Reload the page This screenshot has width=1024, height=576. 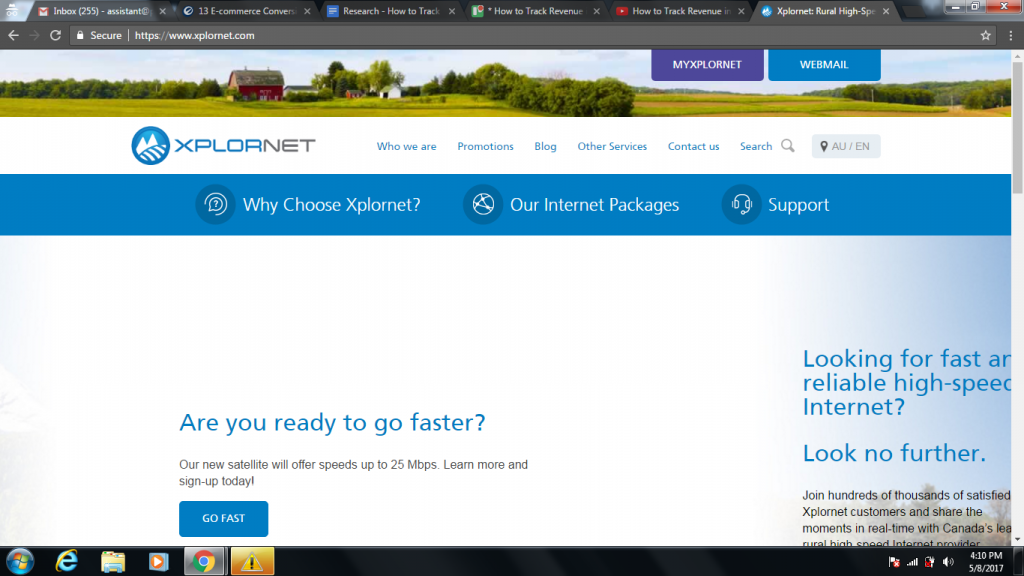56,35
